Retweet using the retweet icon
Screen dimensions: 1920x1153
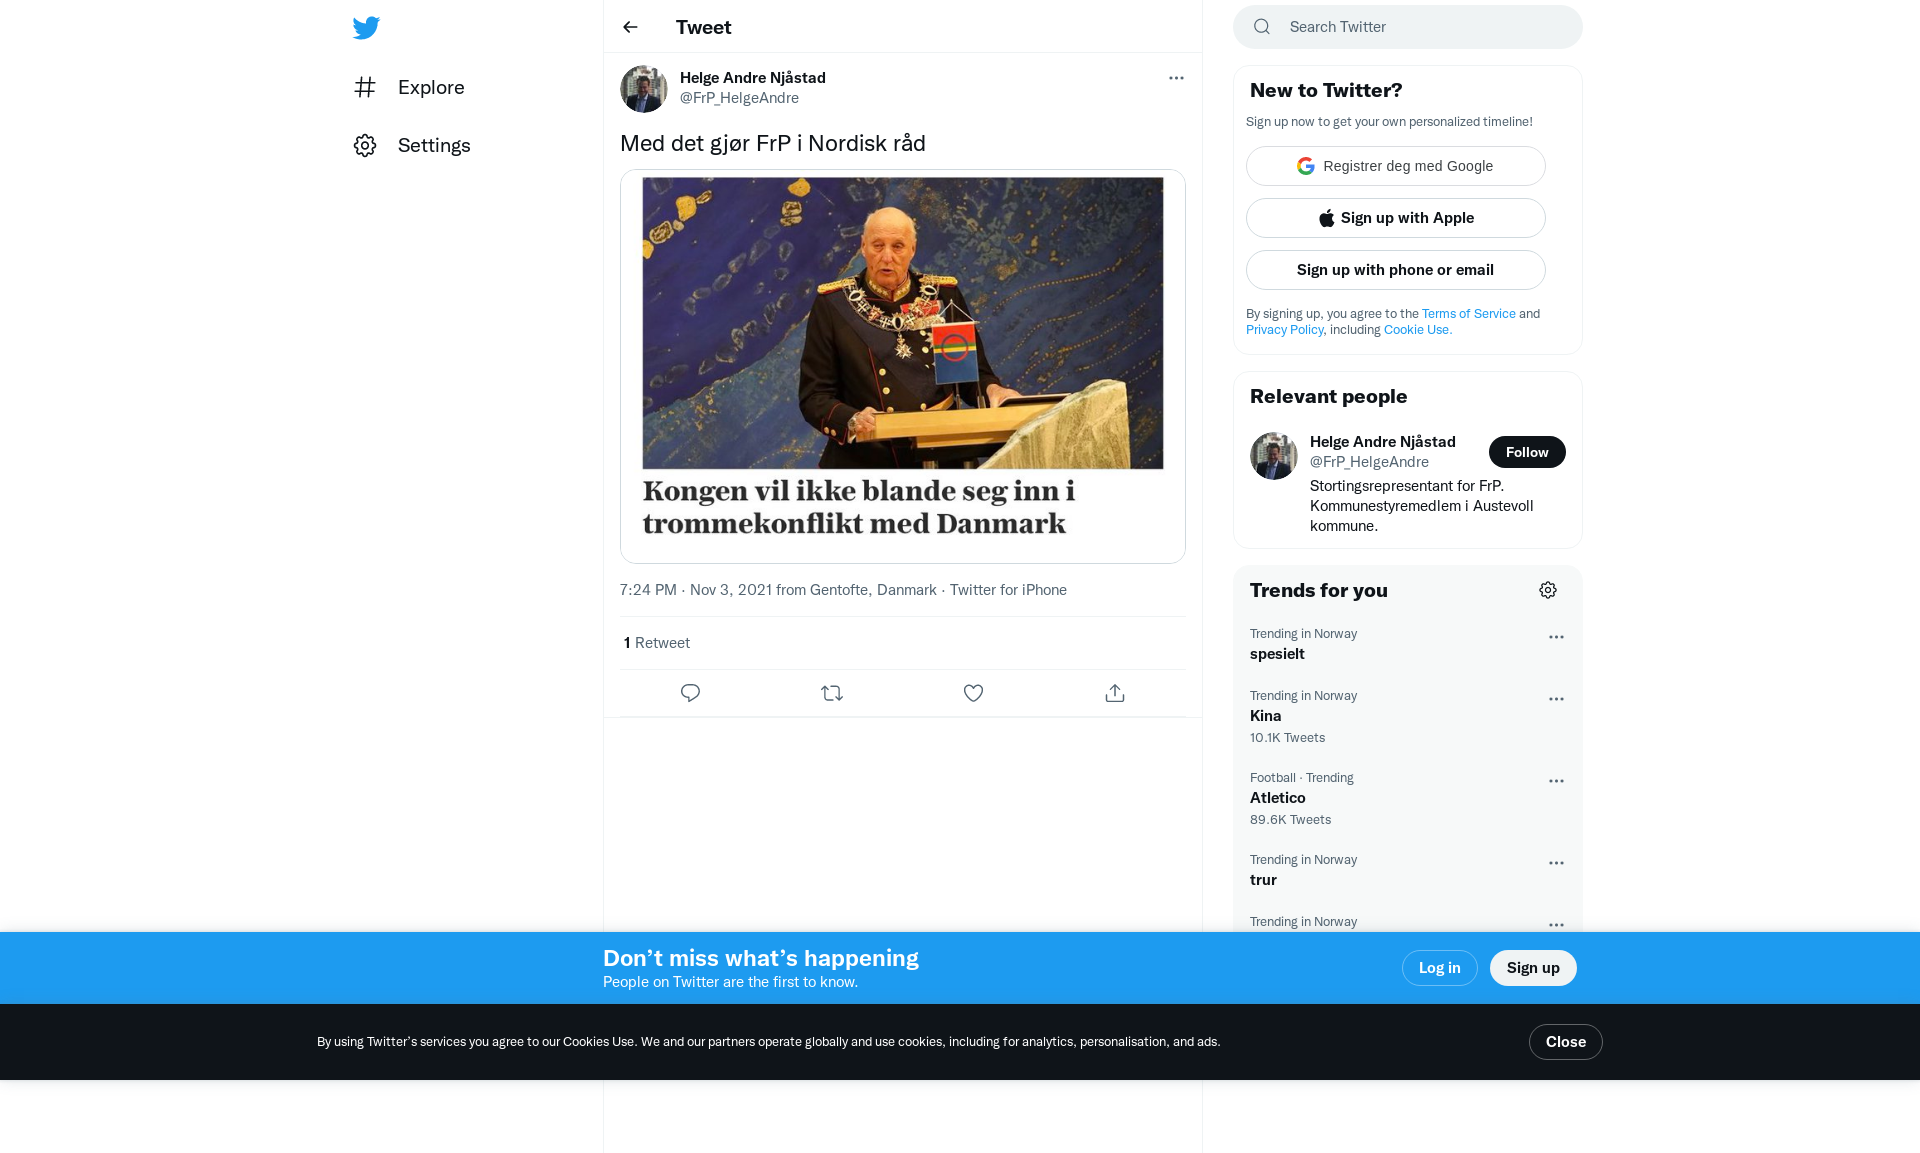coord(832,693)
